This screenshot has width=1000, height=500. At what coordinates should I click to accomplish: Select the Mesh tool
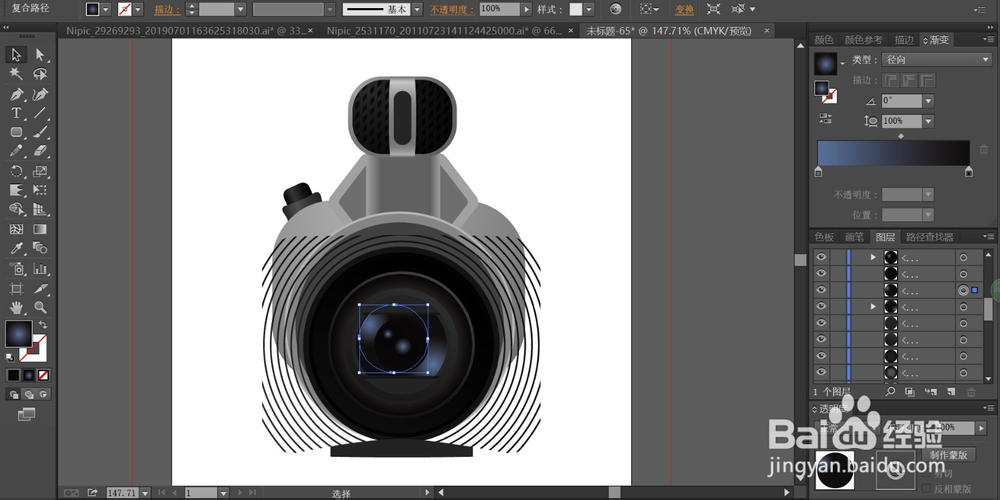click(17, 229)
